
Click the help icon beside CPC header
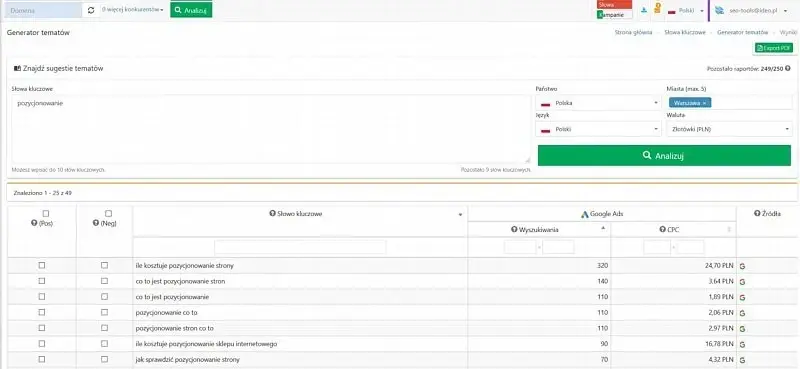point(662,230)
